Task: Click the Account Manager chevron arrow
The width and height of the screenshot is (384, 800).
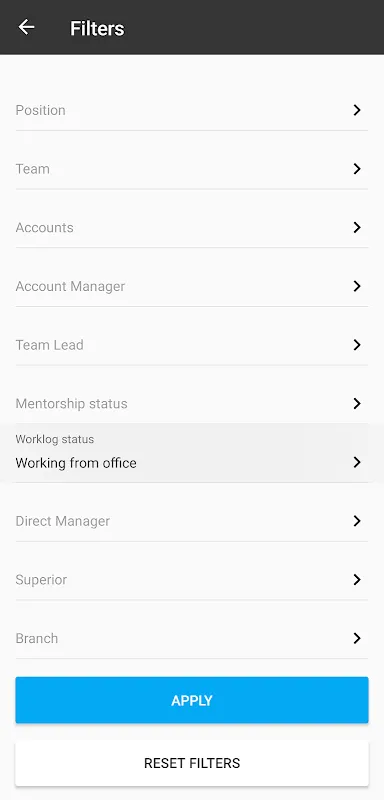Action: (x=357, y=286)
